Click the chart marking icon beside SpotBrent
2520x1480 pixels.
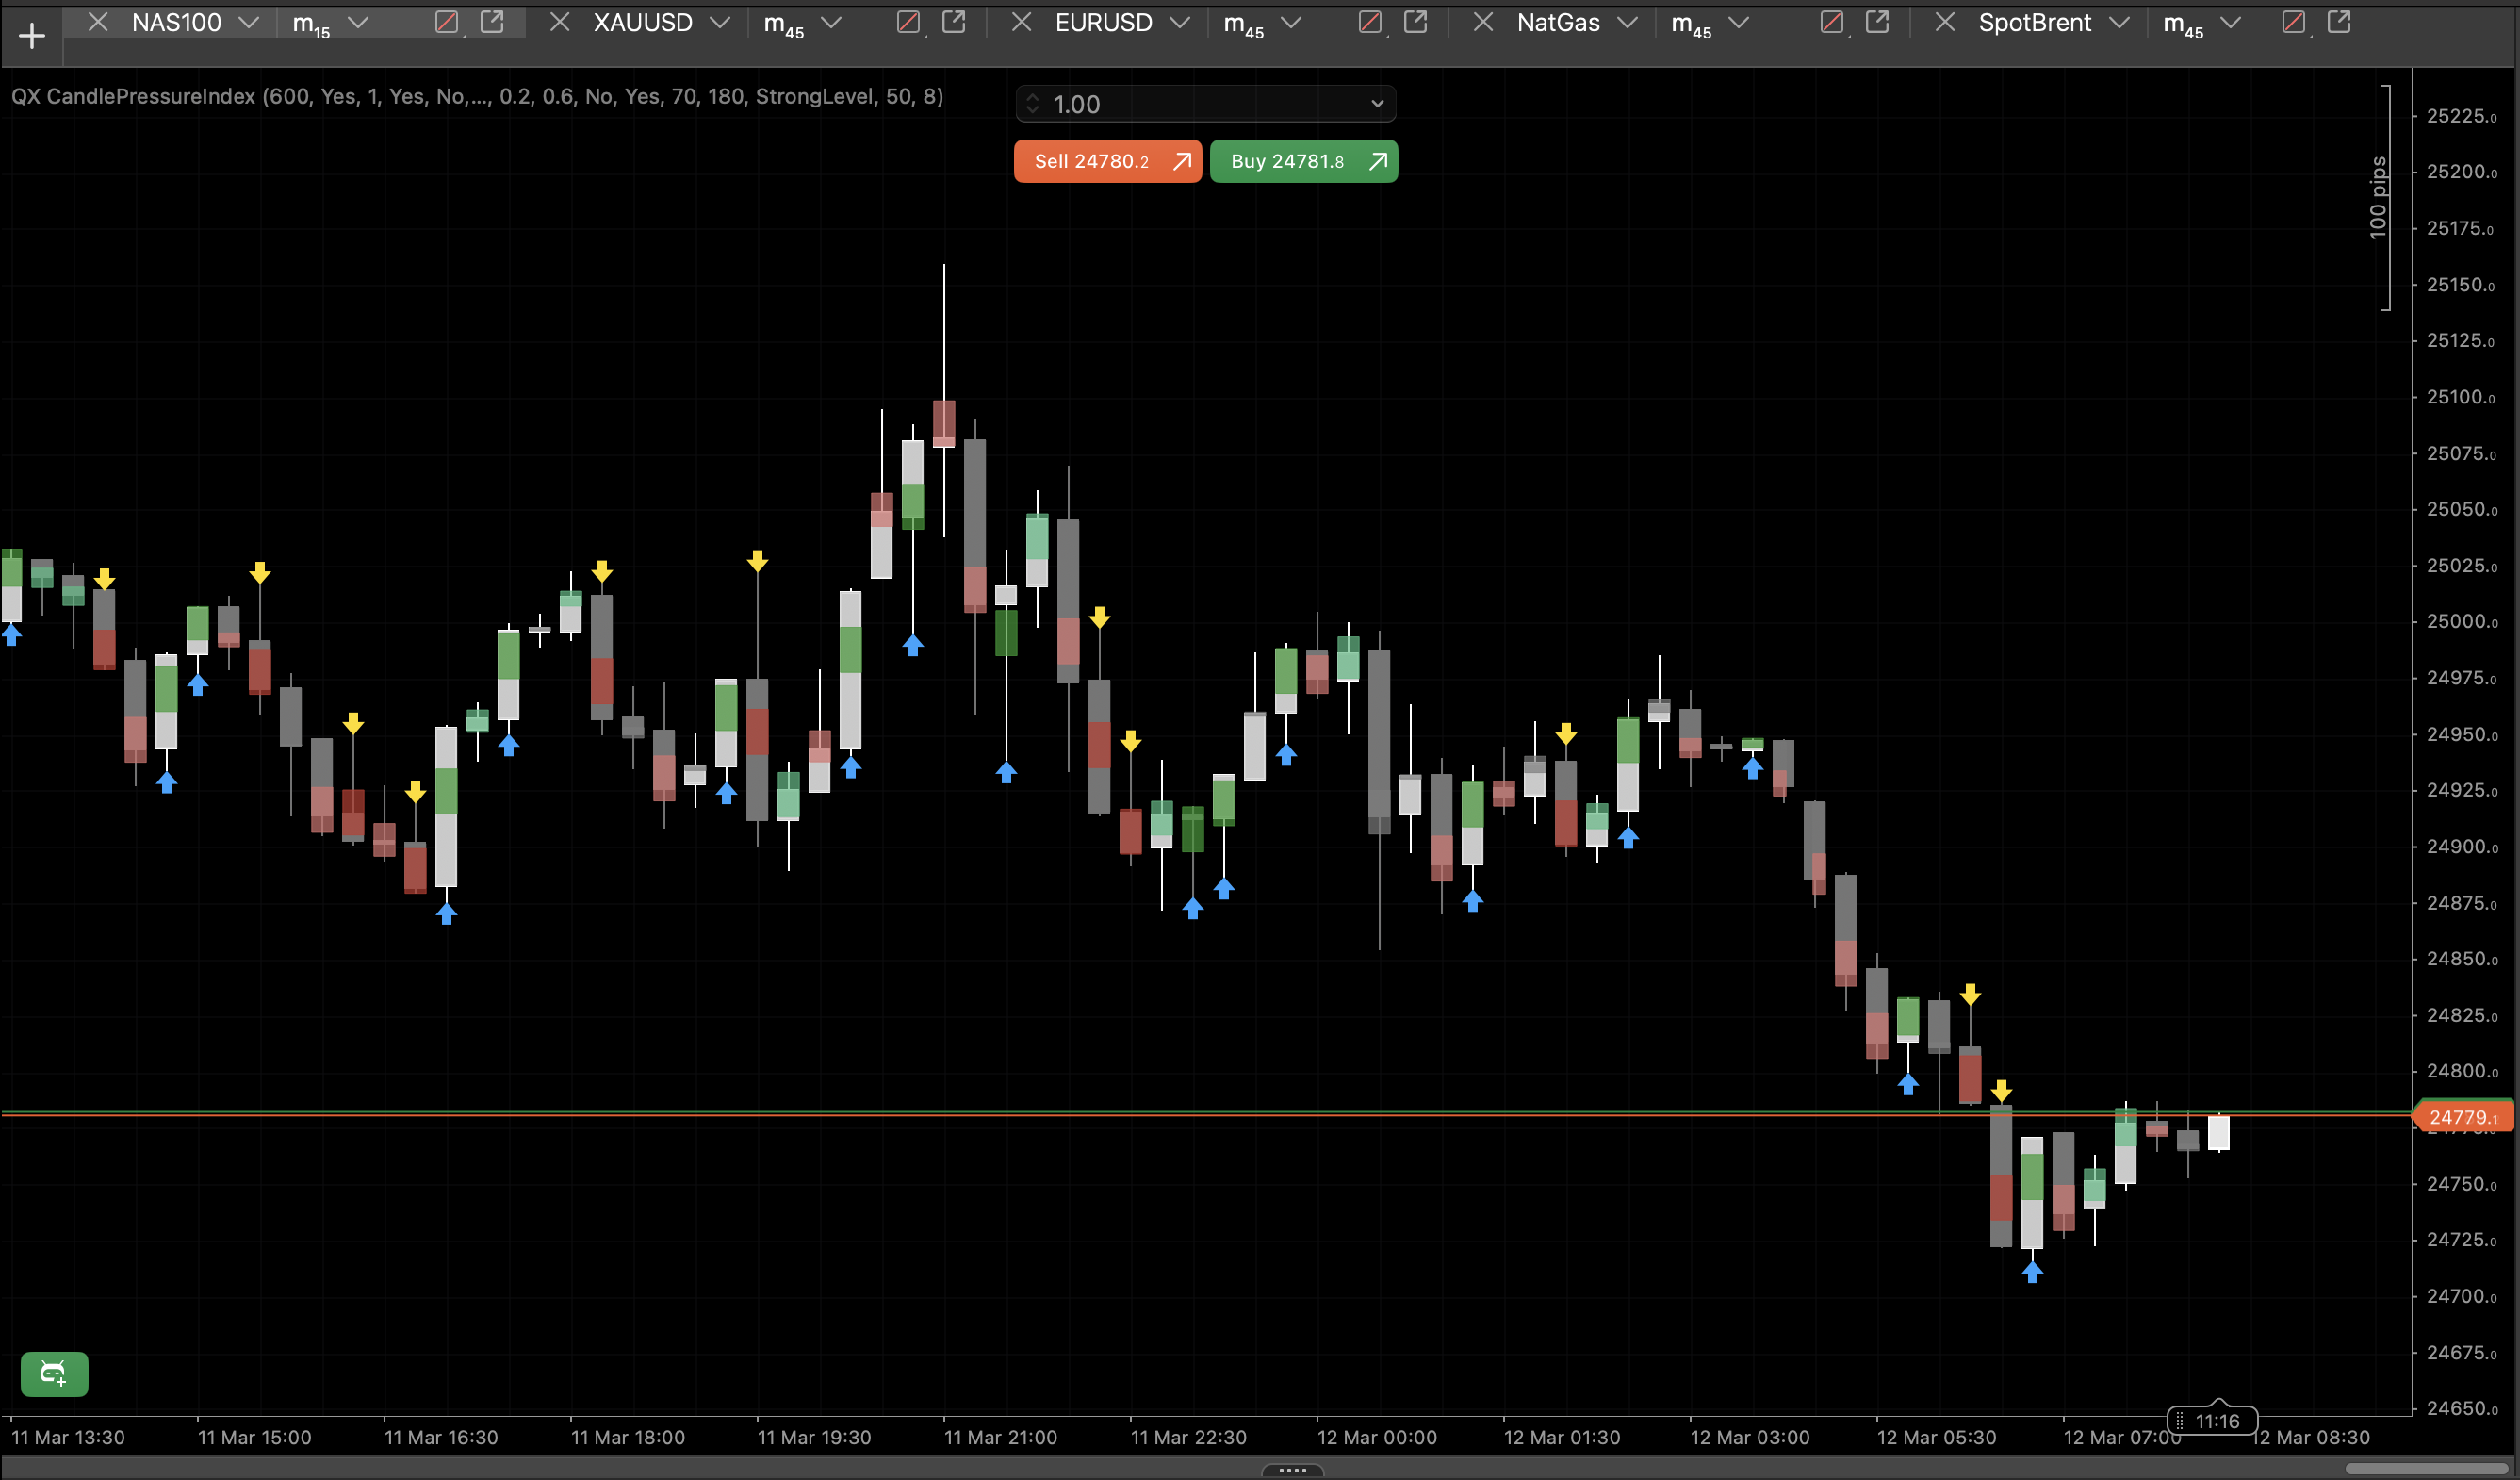pos(2294,21)
